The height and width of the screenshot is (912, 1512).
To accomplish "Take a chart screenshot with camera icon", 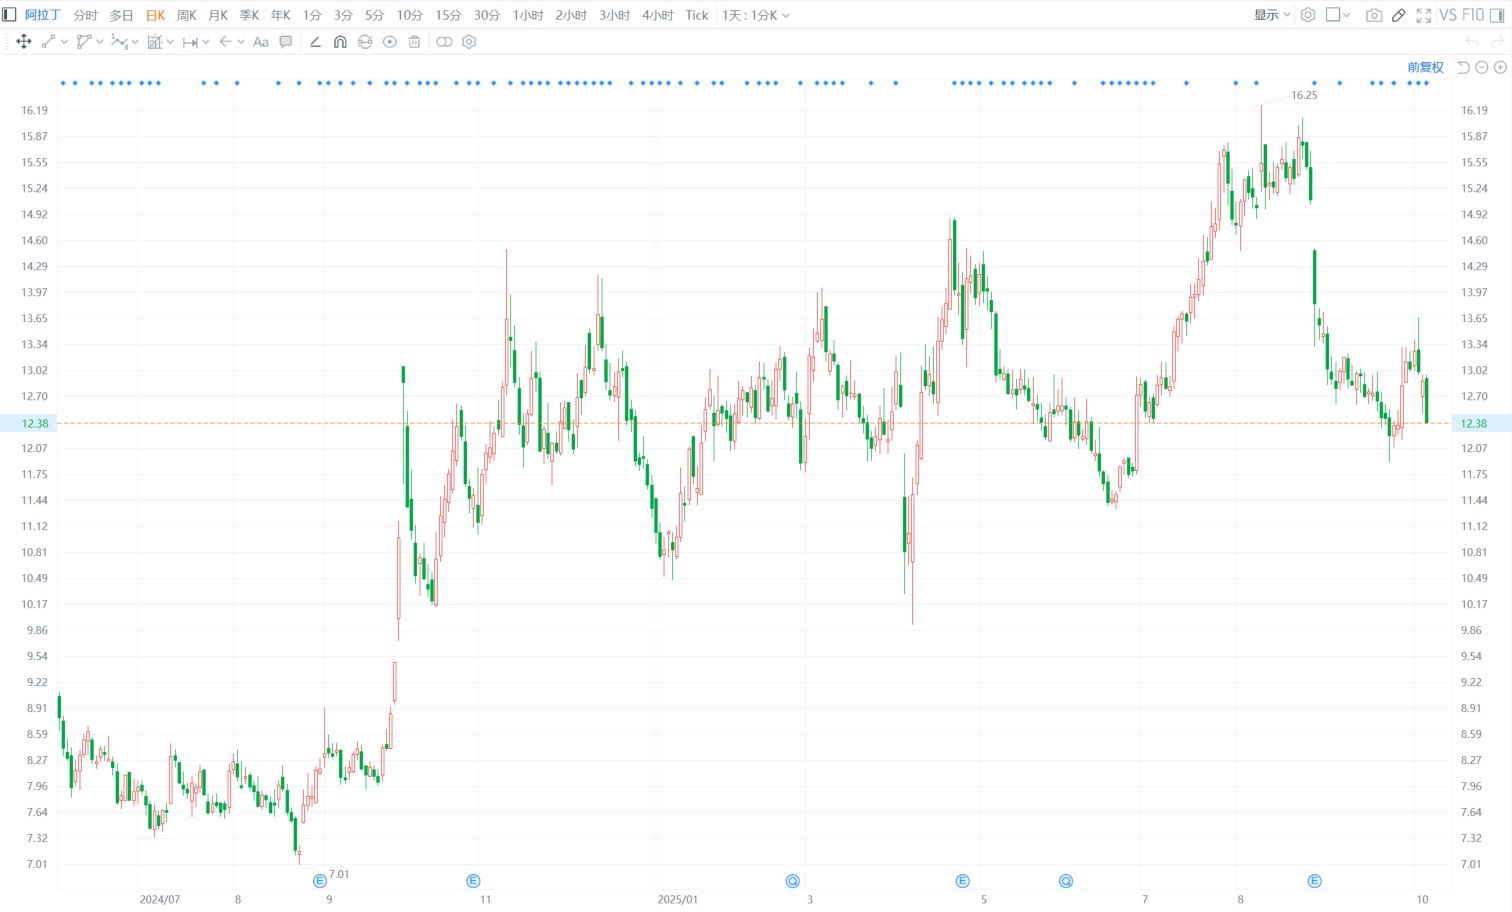I will pos(1374,15).
